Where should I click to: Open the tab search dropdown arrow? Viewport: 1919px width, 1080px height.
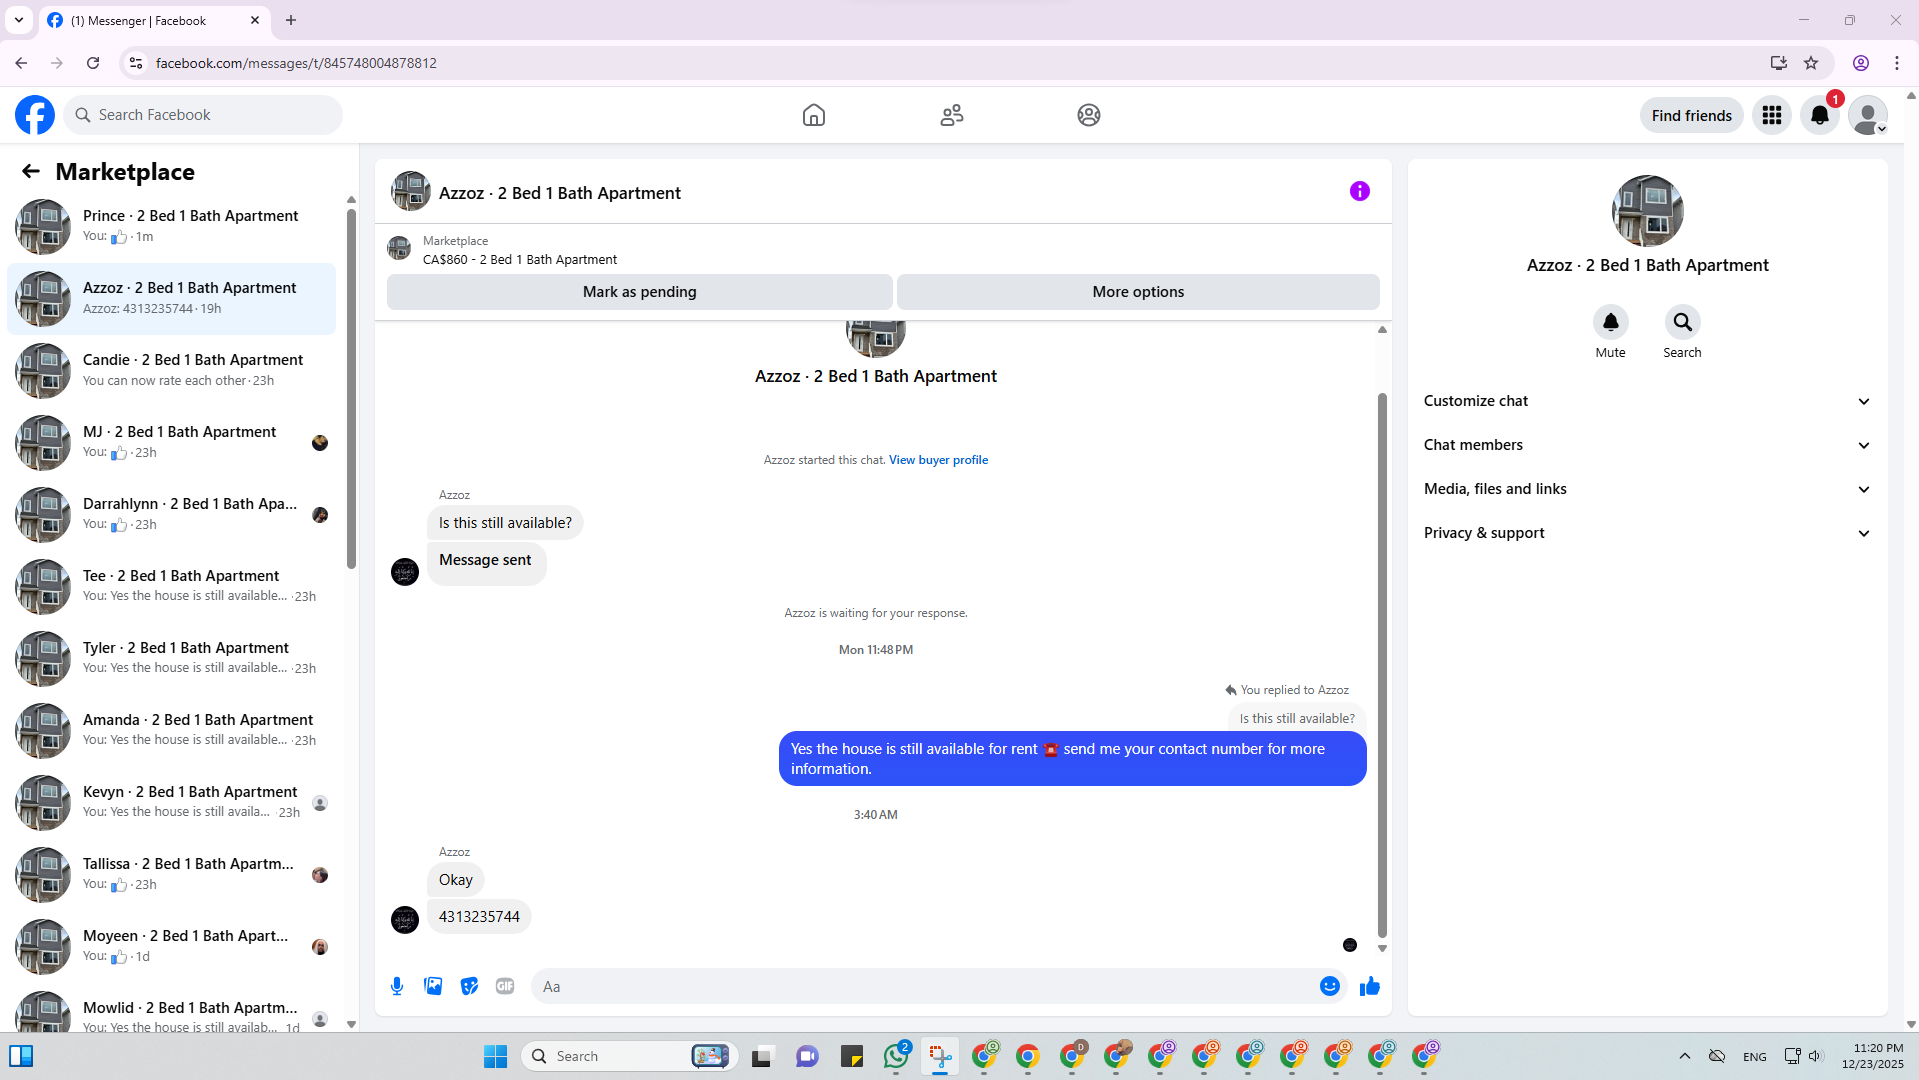[19, 20]
